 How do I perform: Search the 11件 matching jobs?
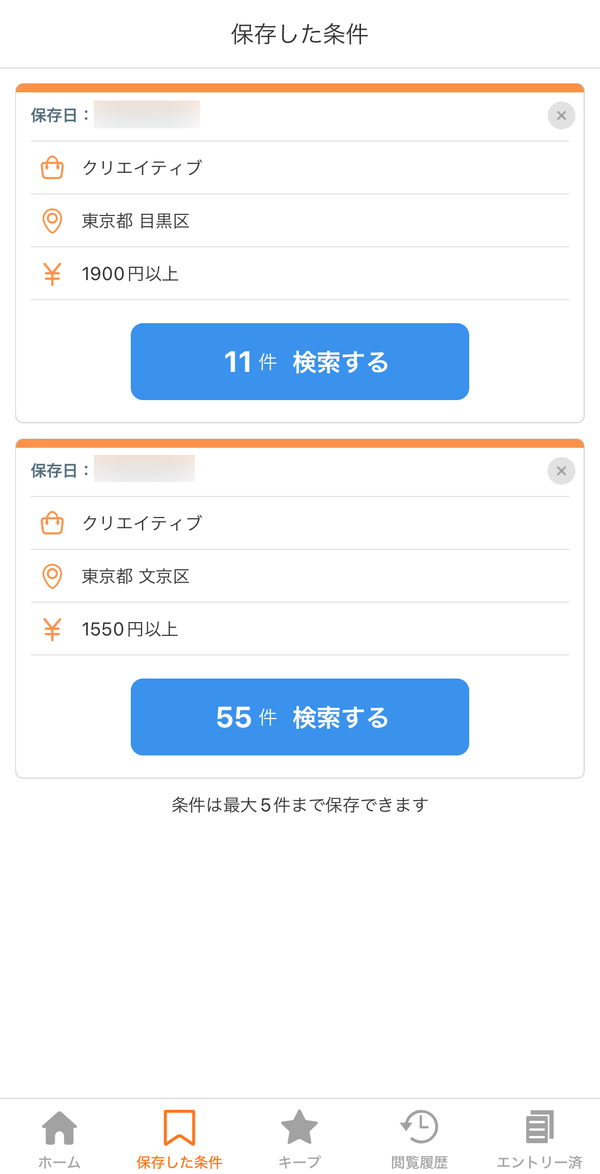point(300,362)
